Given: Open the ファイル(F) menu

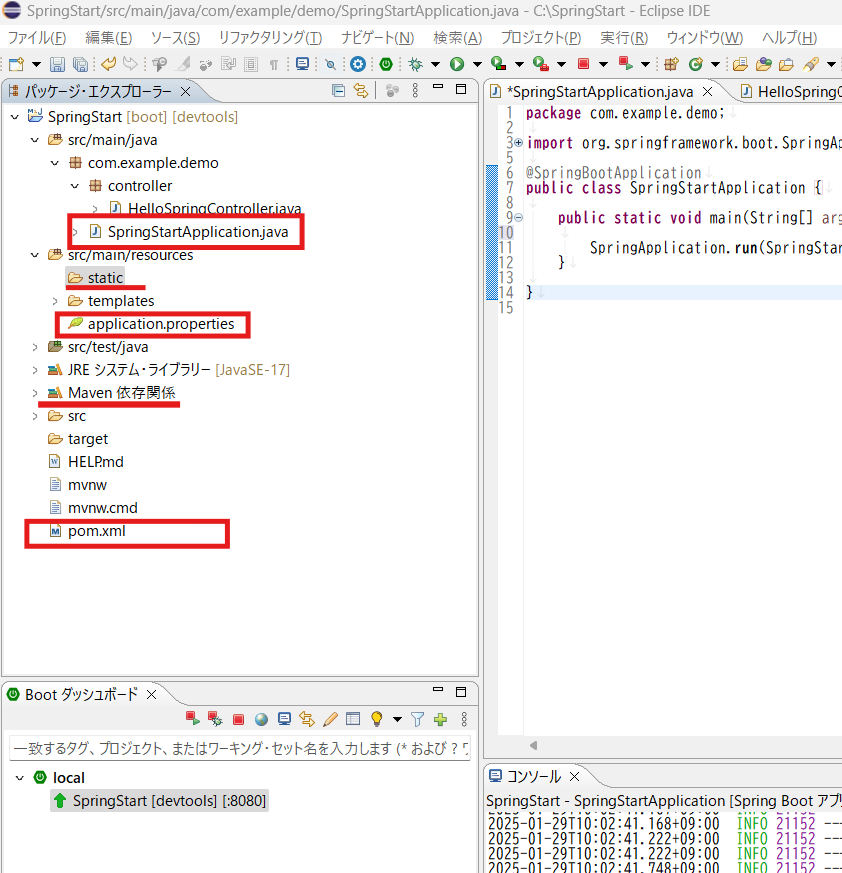Looking at the screenshot, I should (x=37, y=37).
